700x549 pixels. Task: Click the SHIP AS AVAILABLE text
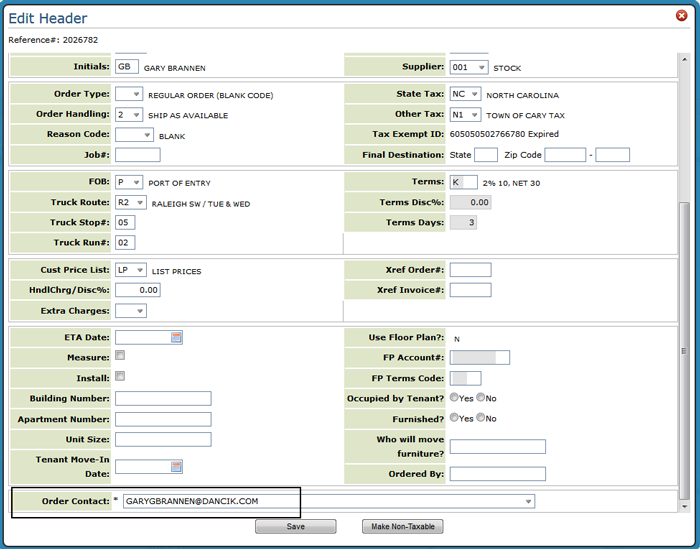(x=188, y=116)
